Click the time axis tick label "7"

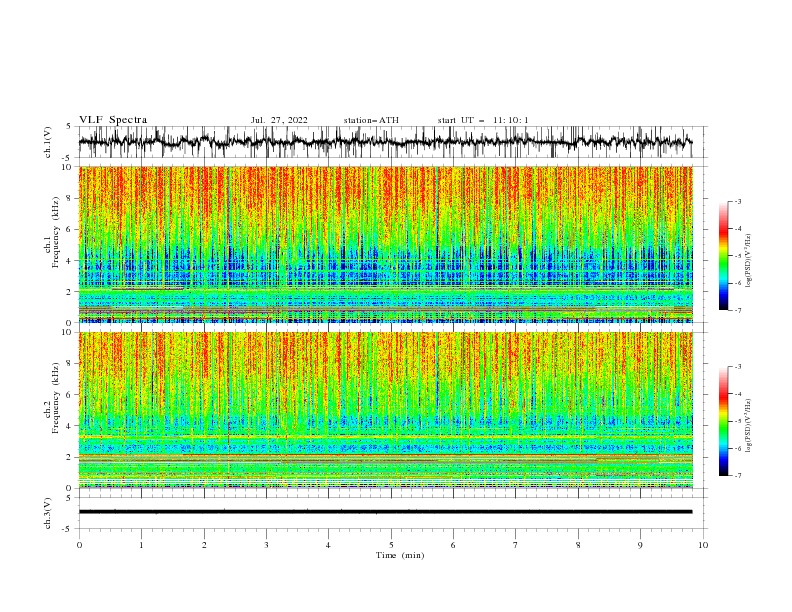516,545
